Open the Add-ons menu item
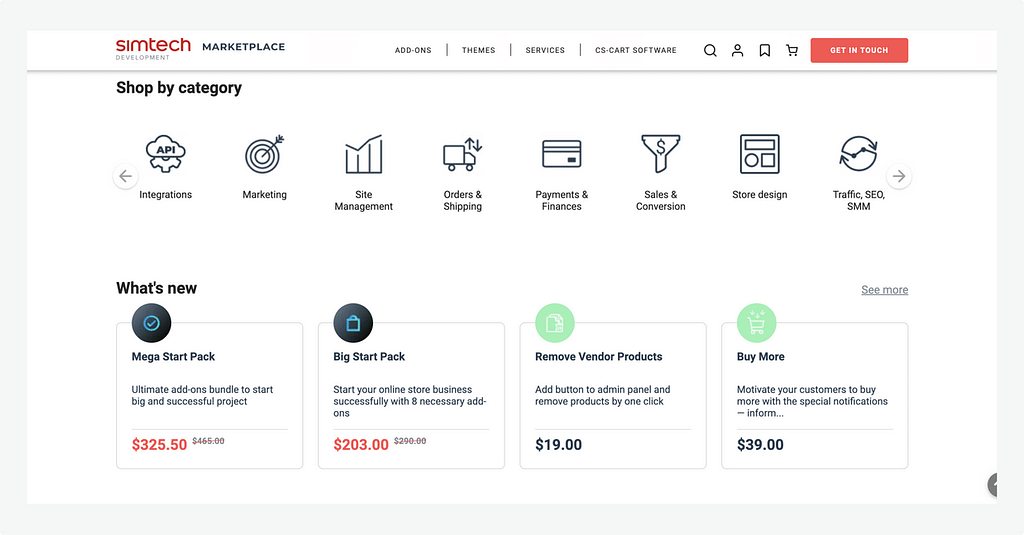 coord(413,50)
